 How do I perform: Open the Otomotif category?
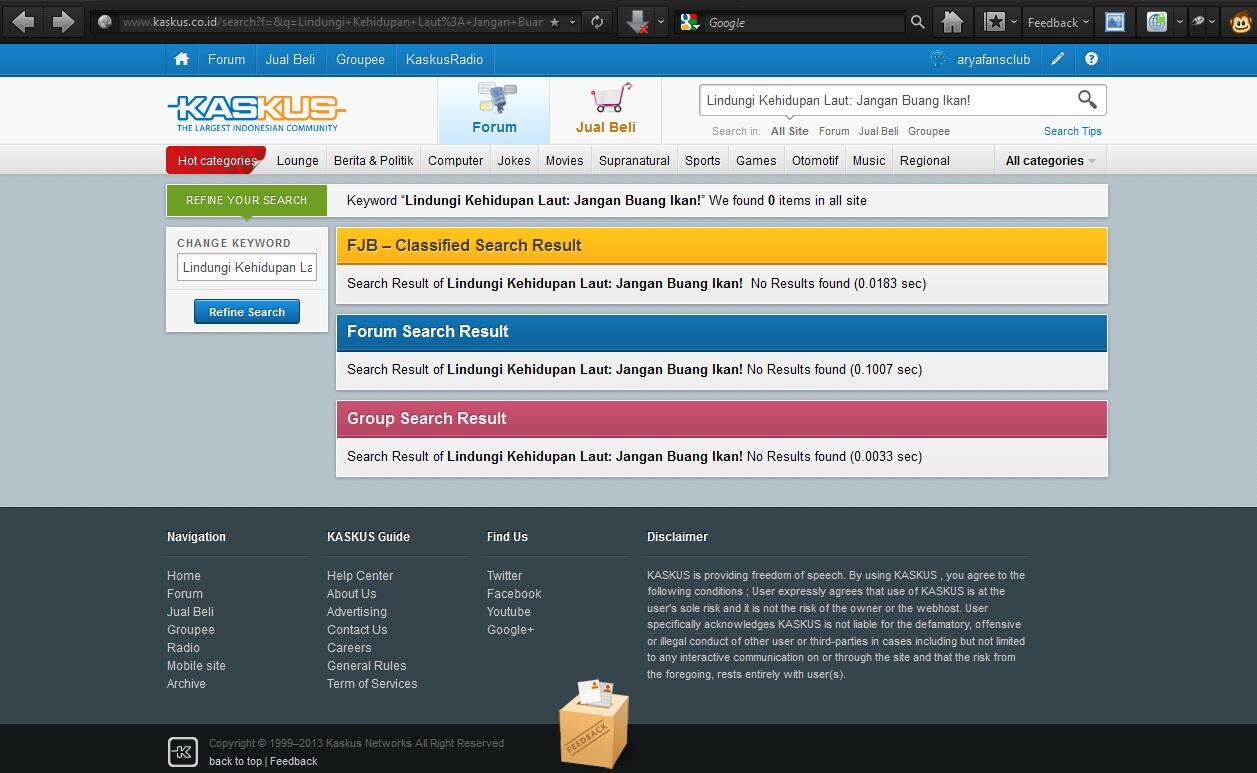click(x=815, y=160)
